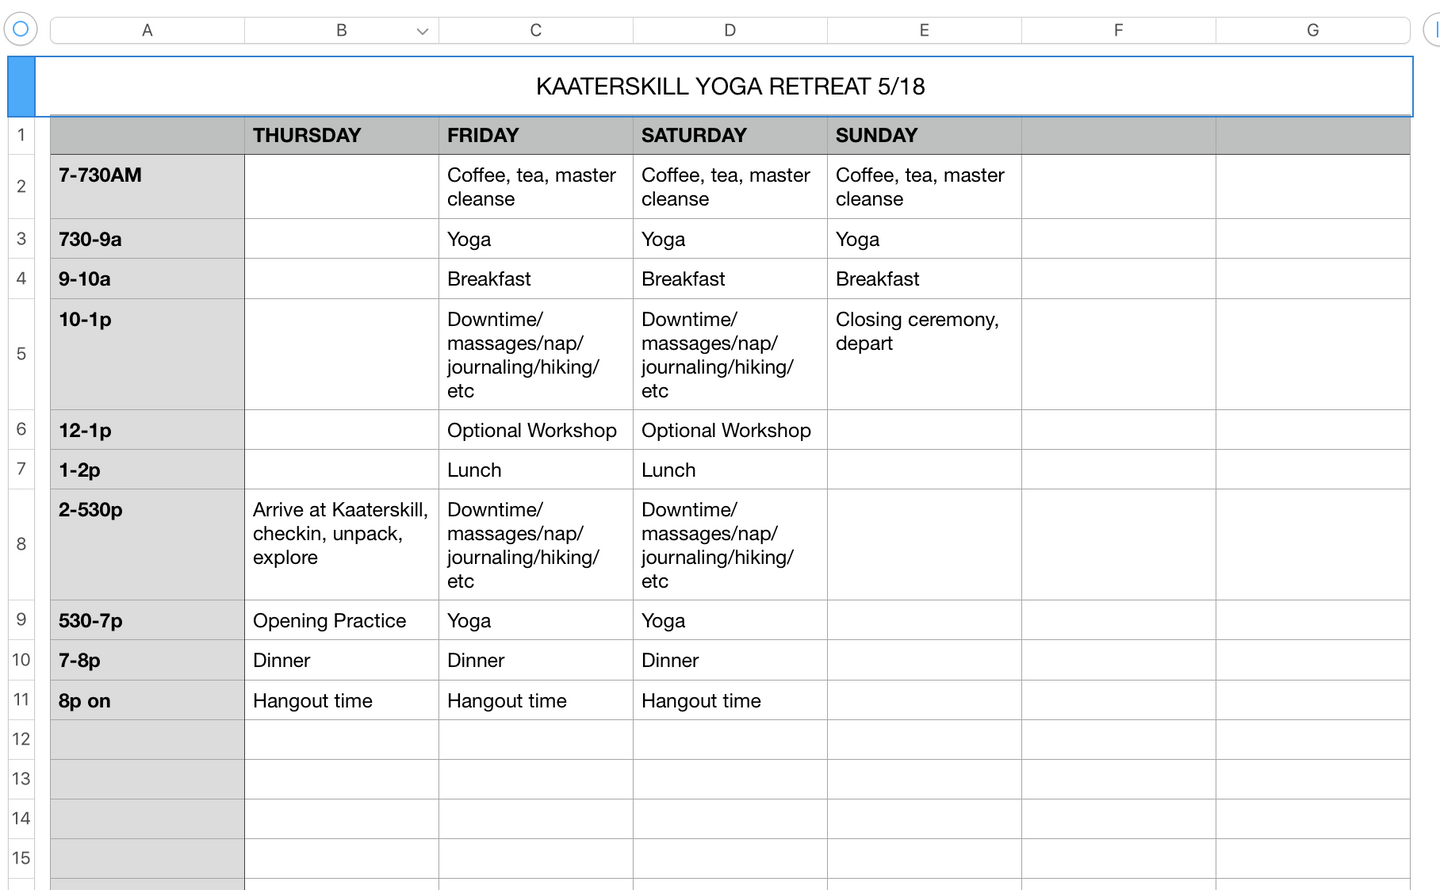
Task: Click the add-column handle at the right edge
Action: pyautogui.click(x=1432, y=30)
